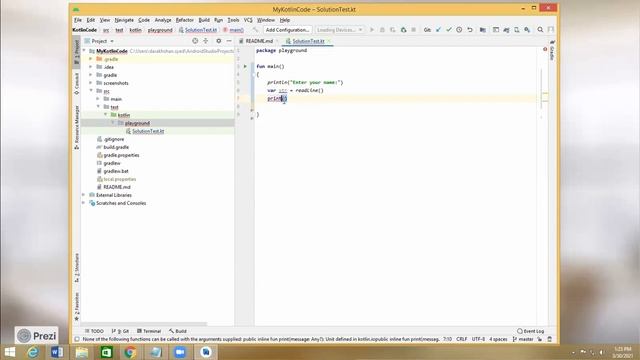The image size is (640, 360).
Task: Hide the Project panel with minus icon
Action: point(229,41)
